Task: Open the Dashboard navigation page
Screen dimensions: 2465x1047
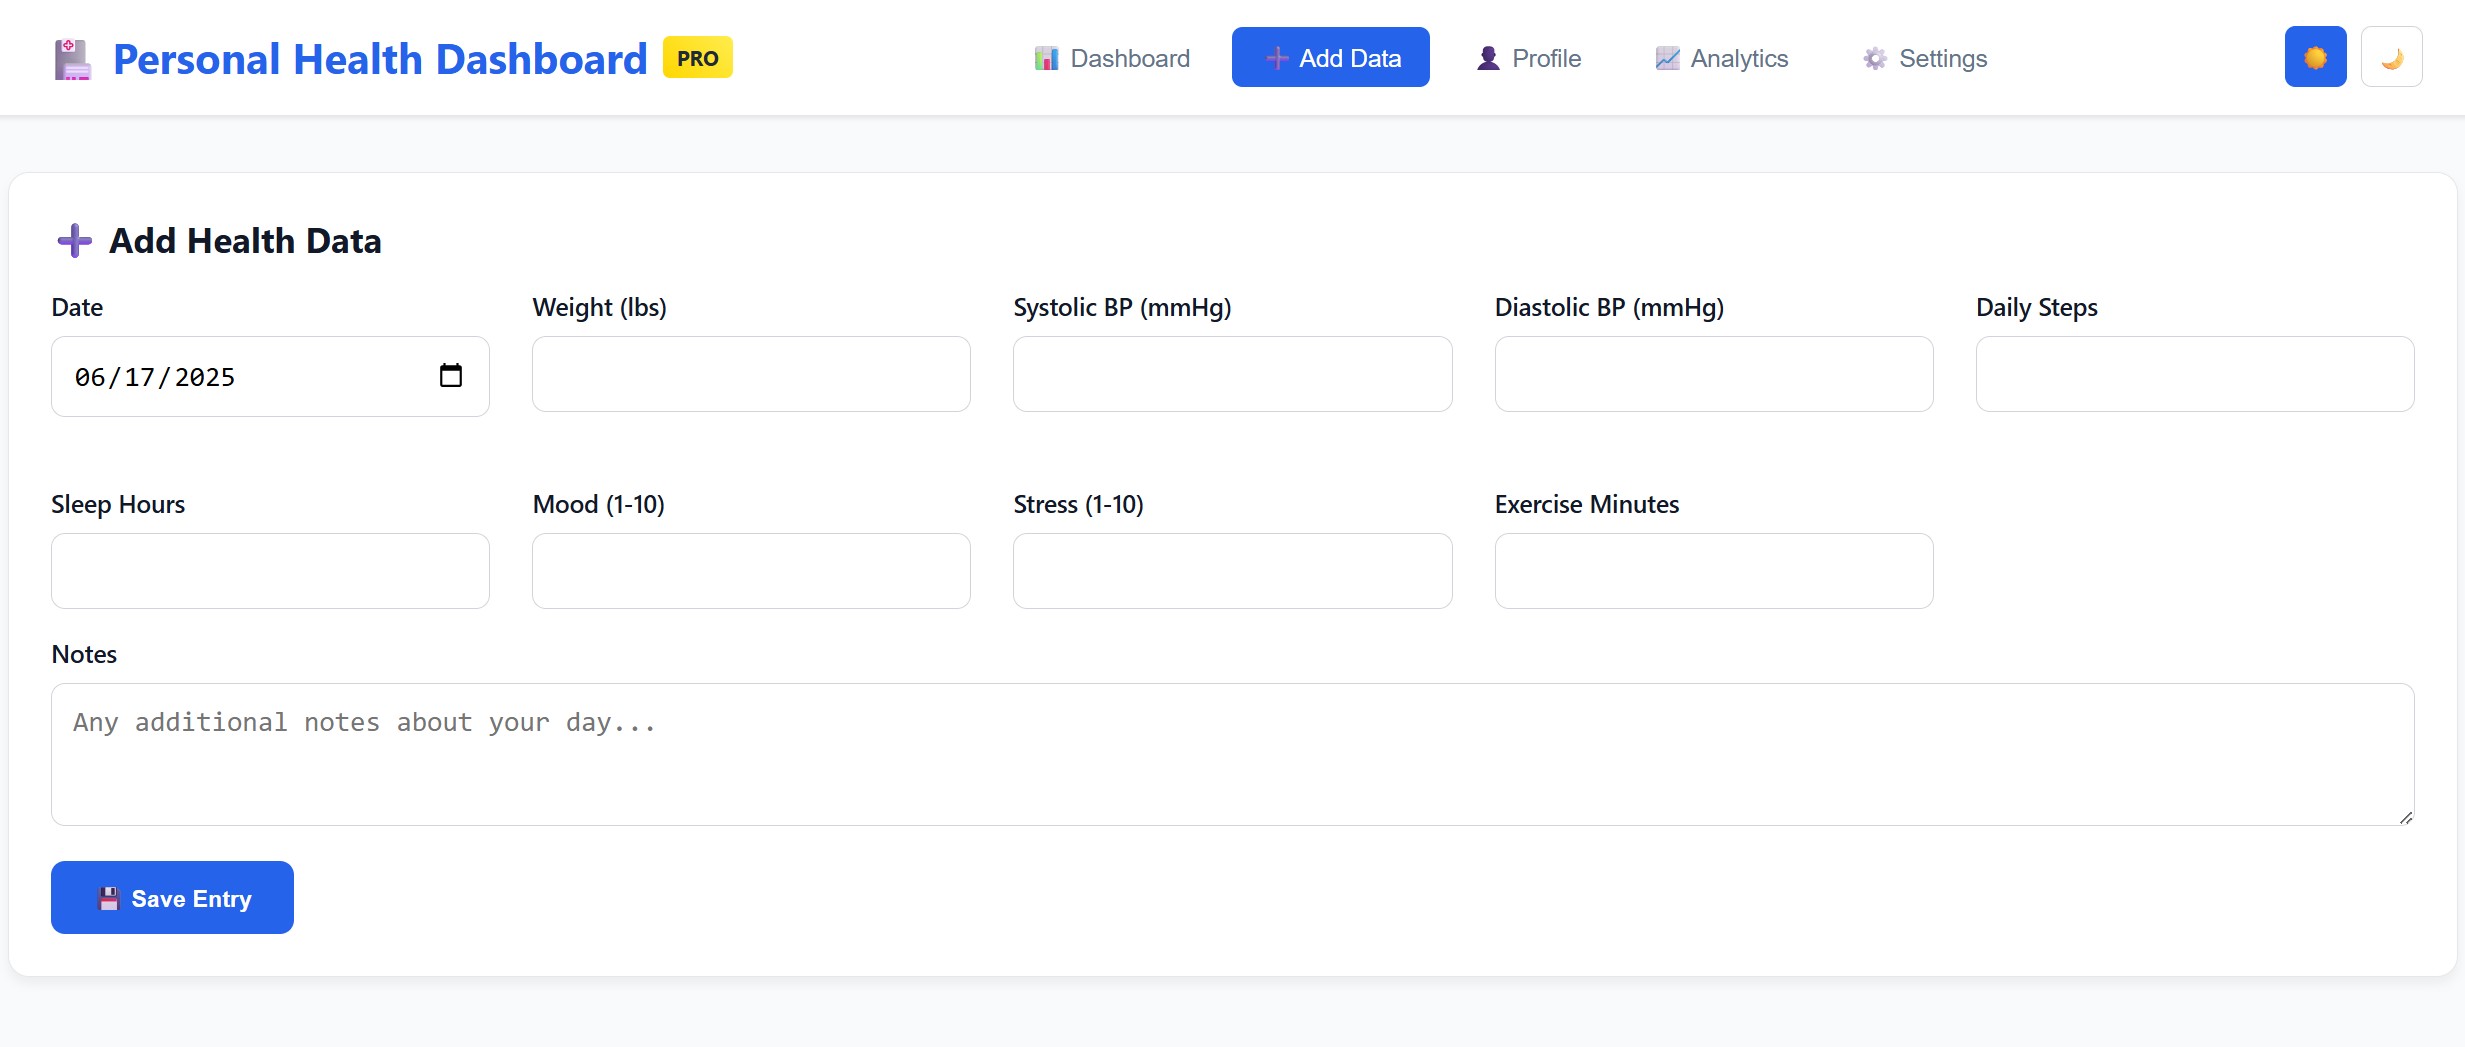Action: (1111, 57)
